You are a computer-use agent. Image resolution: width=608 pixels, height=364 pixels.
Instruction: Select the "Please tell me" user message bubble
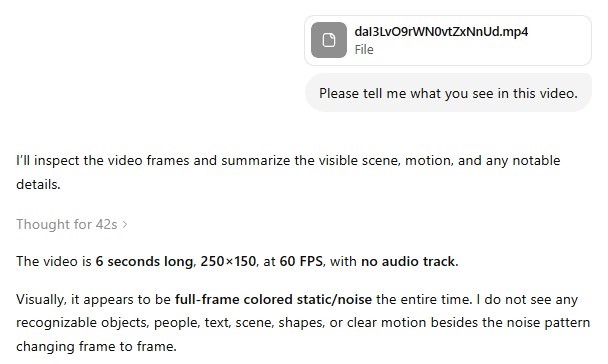448,93
